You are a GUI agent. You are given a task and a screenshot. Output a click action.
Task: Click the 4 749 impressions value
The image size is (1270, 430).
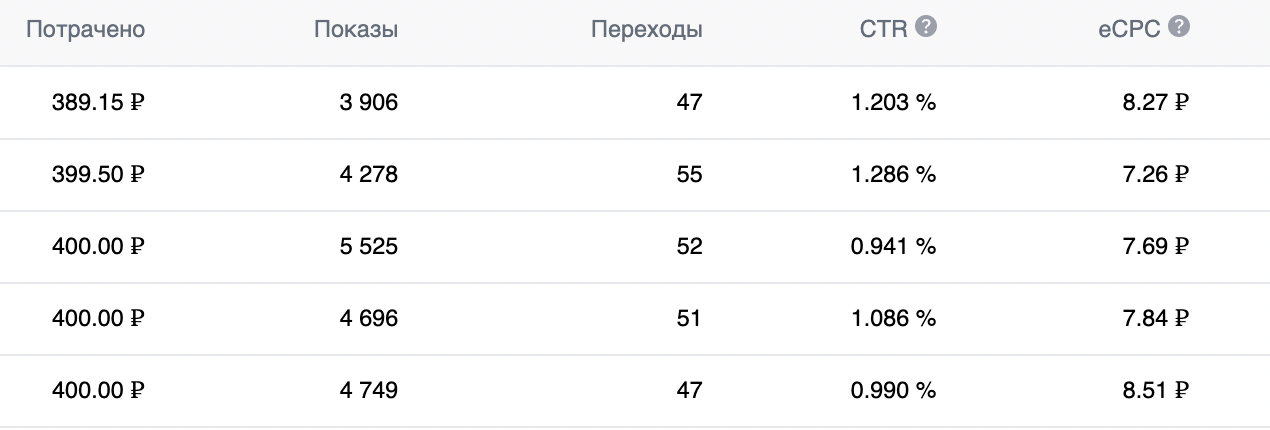coord(370,390)
